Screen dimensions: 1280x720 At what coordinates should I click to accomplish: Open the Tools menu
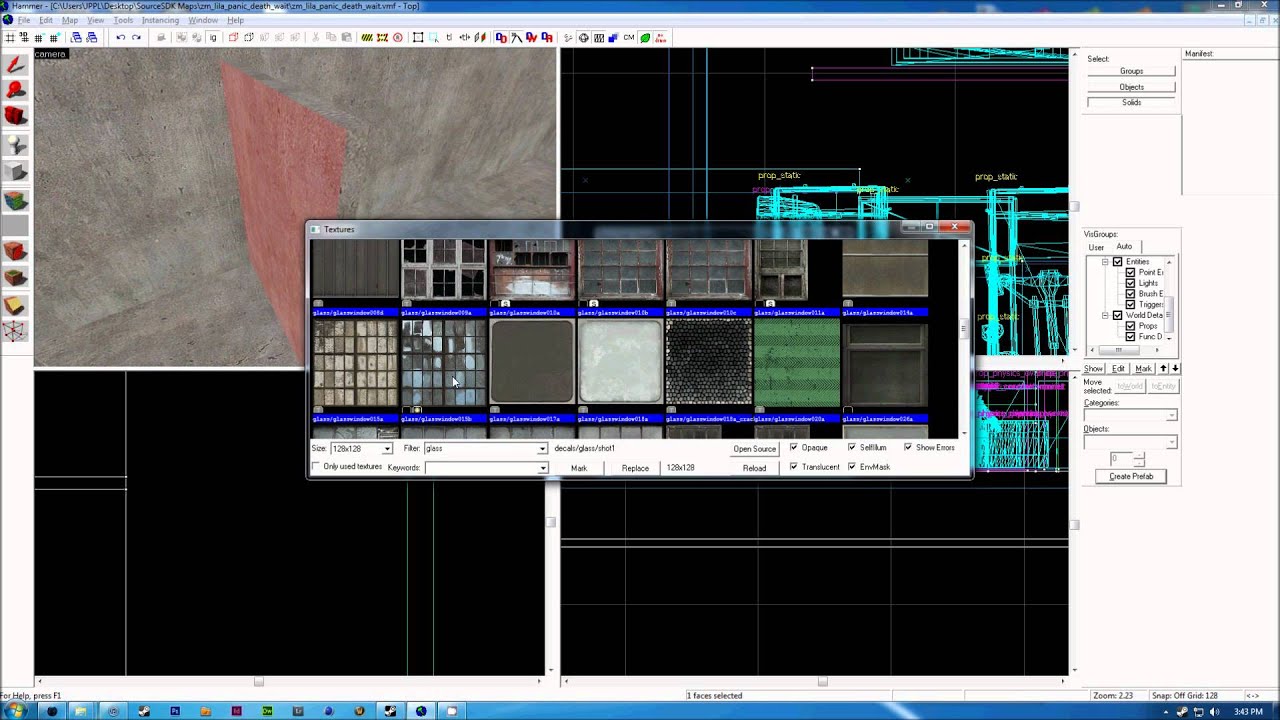click(x=123, y=20)
